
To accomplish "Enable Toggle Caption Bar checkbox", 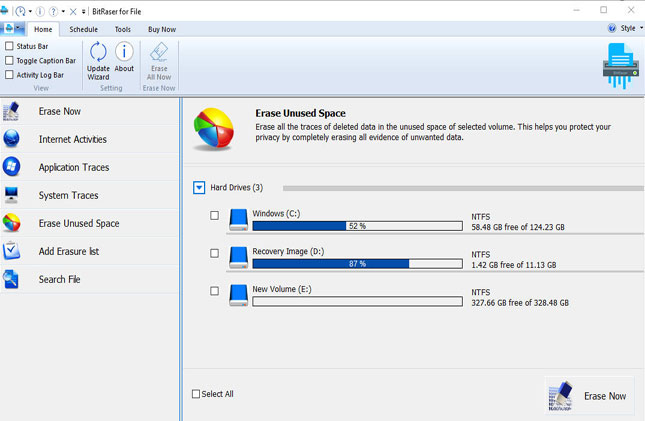I will pos(9,60).
